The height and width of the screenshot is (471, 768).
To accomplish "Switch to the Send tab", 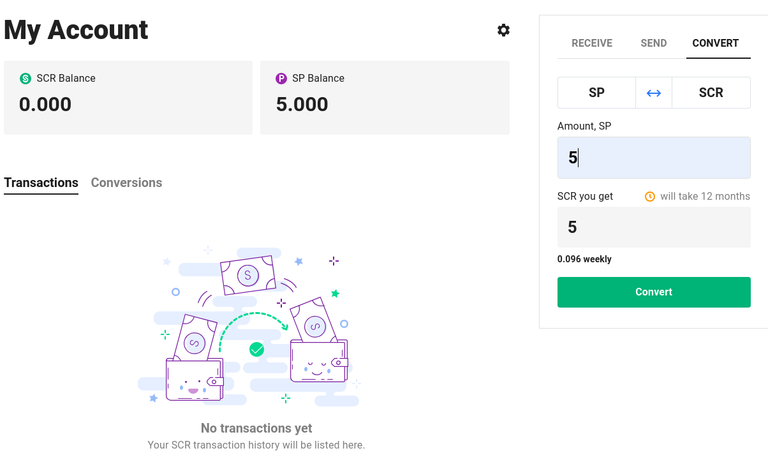I will (653, 44).
